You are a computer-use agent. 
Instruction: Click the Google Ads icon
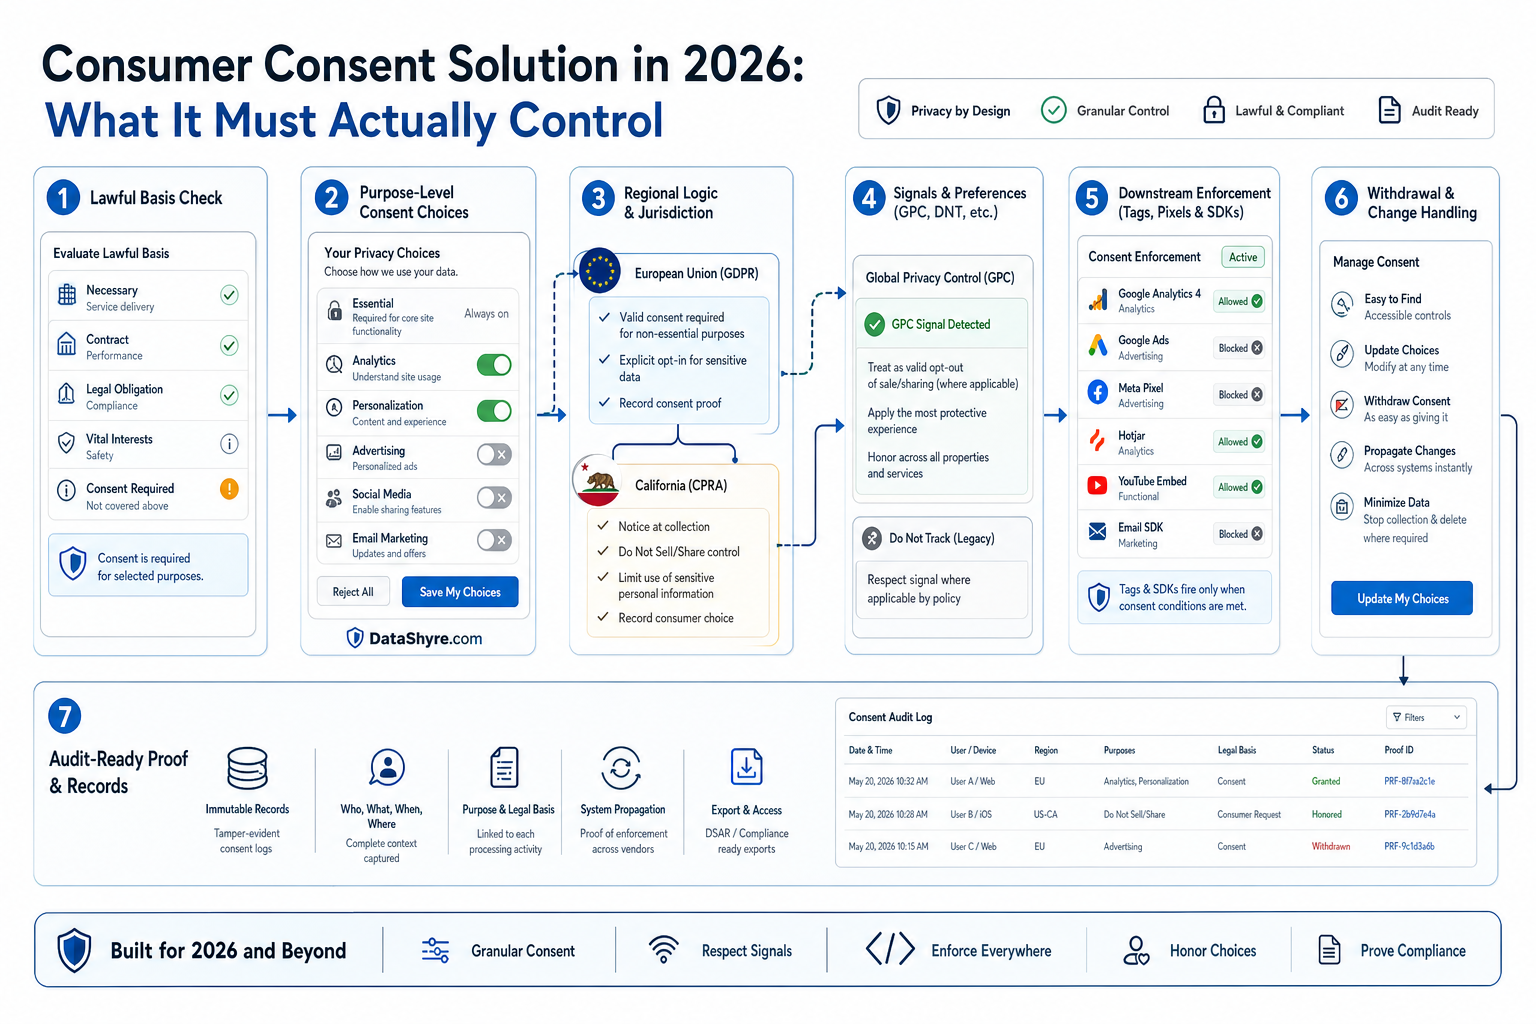click(1098, 347)
